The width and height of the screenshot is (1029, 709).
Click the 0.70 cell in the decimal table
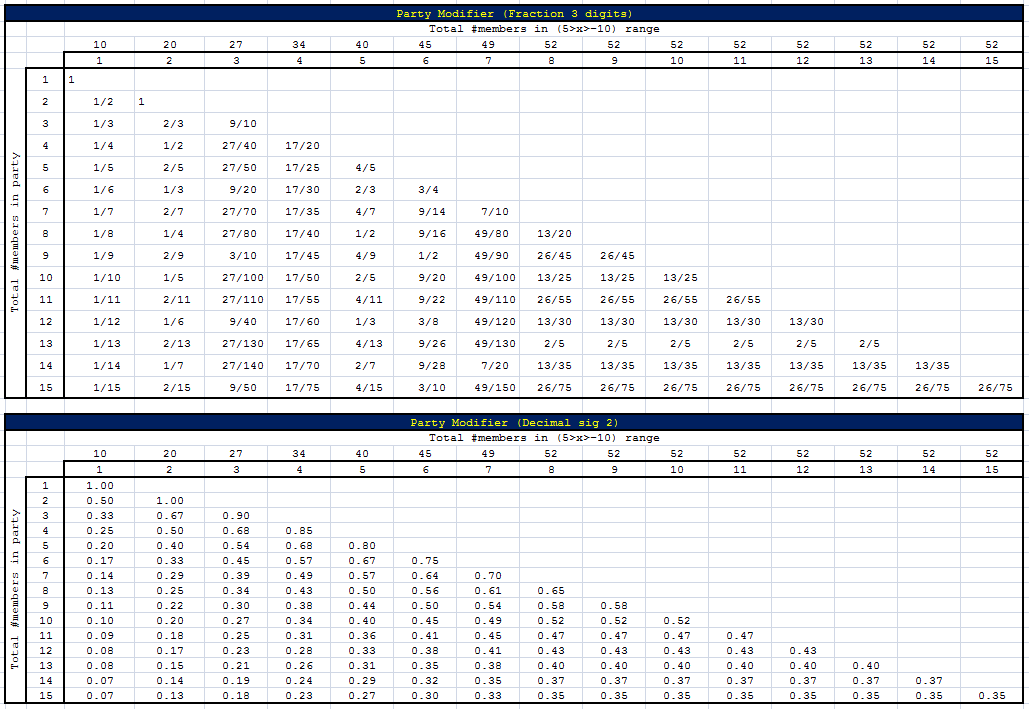[x=488, y=576]
